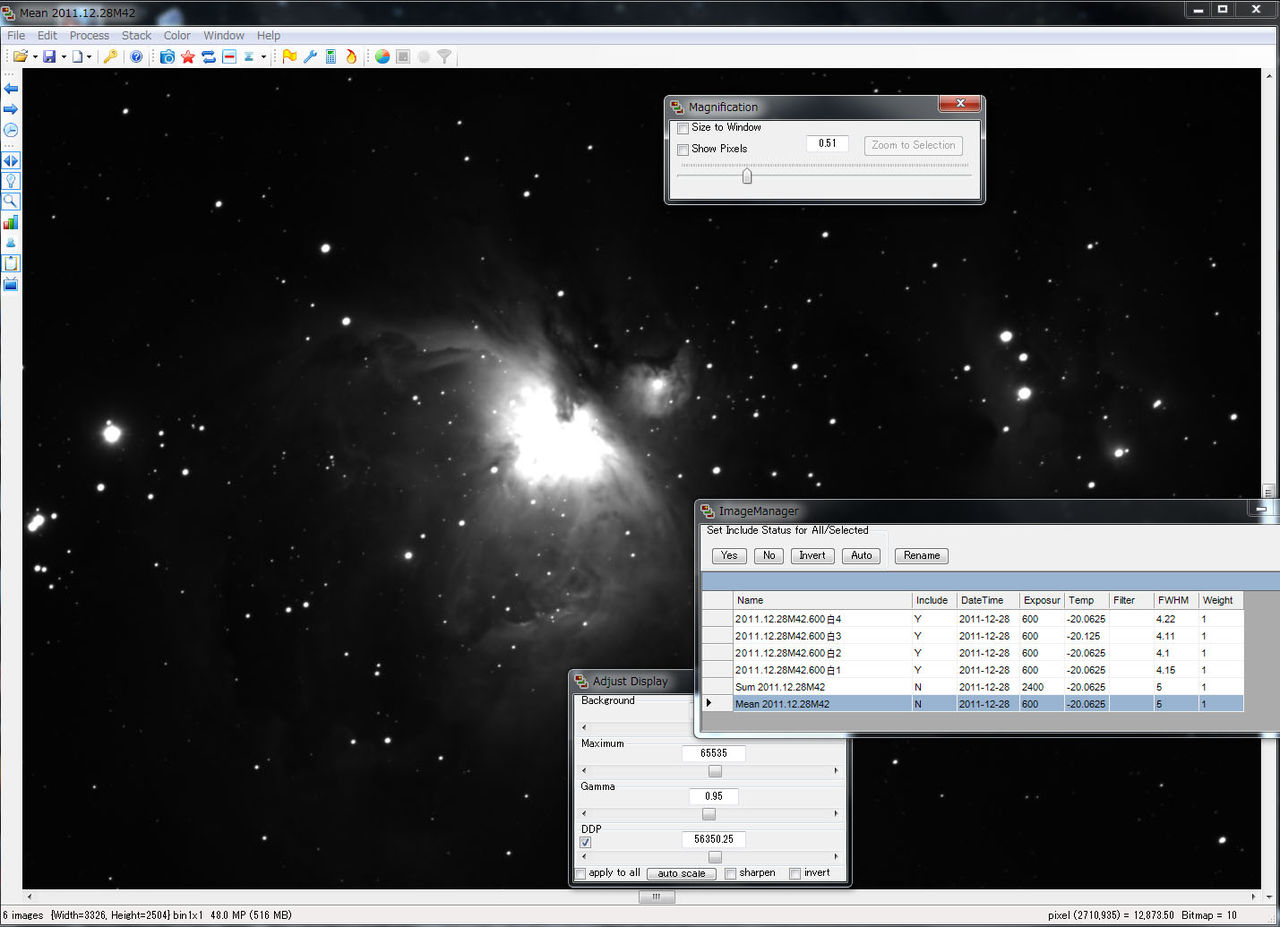Click the bar chart sidebar icon

(x=11, y=222)
